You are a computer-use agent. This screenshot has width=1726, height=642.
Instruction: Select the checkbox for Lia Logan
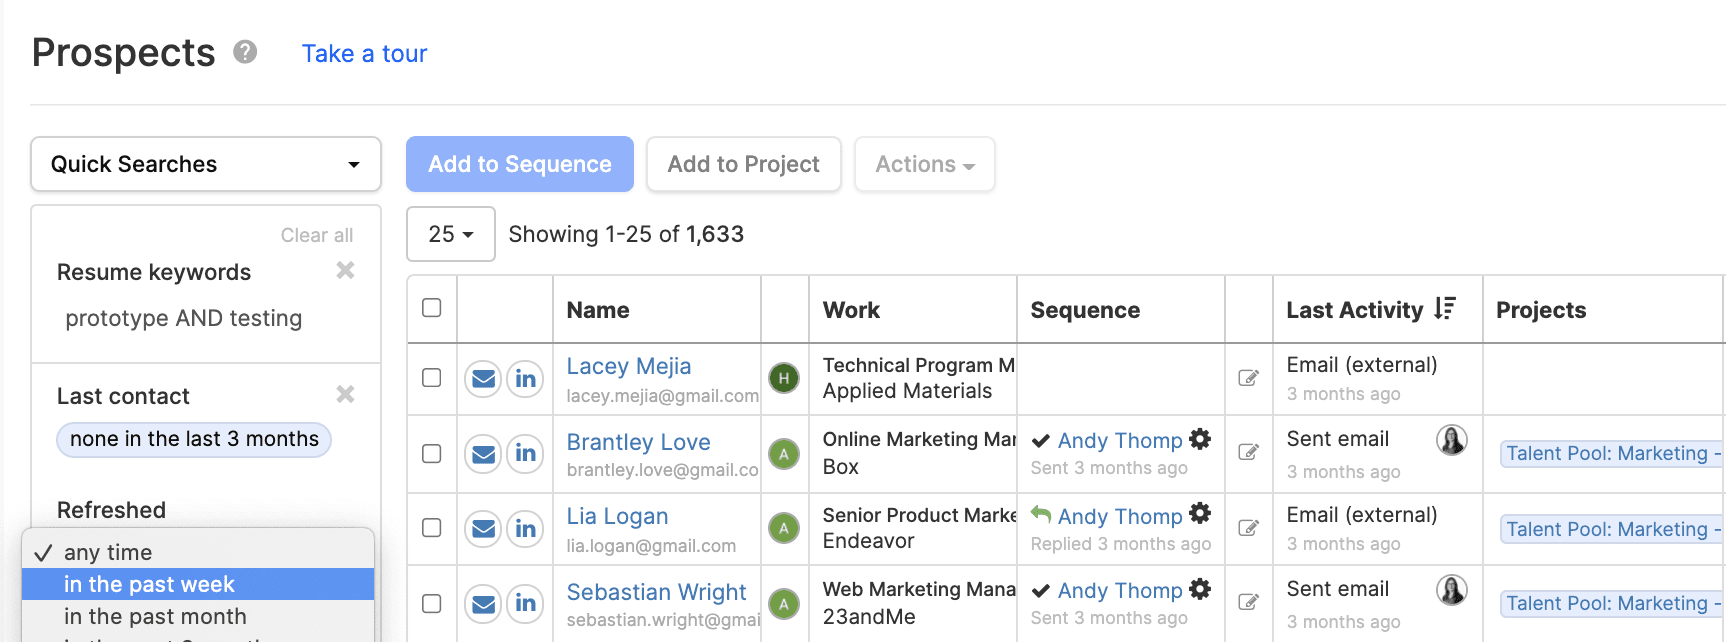coord(432,528)
